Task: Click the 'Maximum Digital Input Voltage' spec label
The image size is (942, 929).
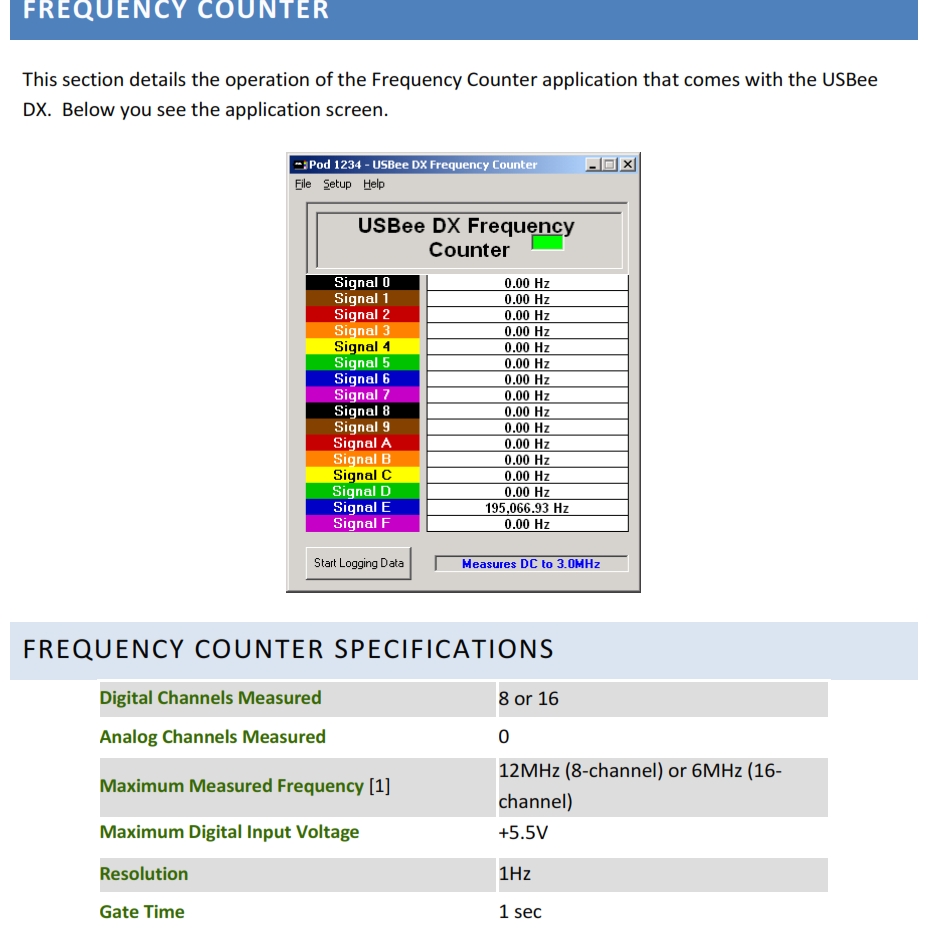Action: (229, 832)
